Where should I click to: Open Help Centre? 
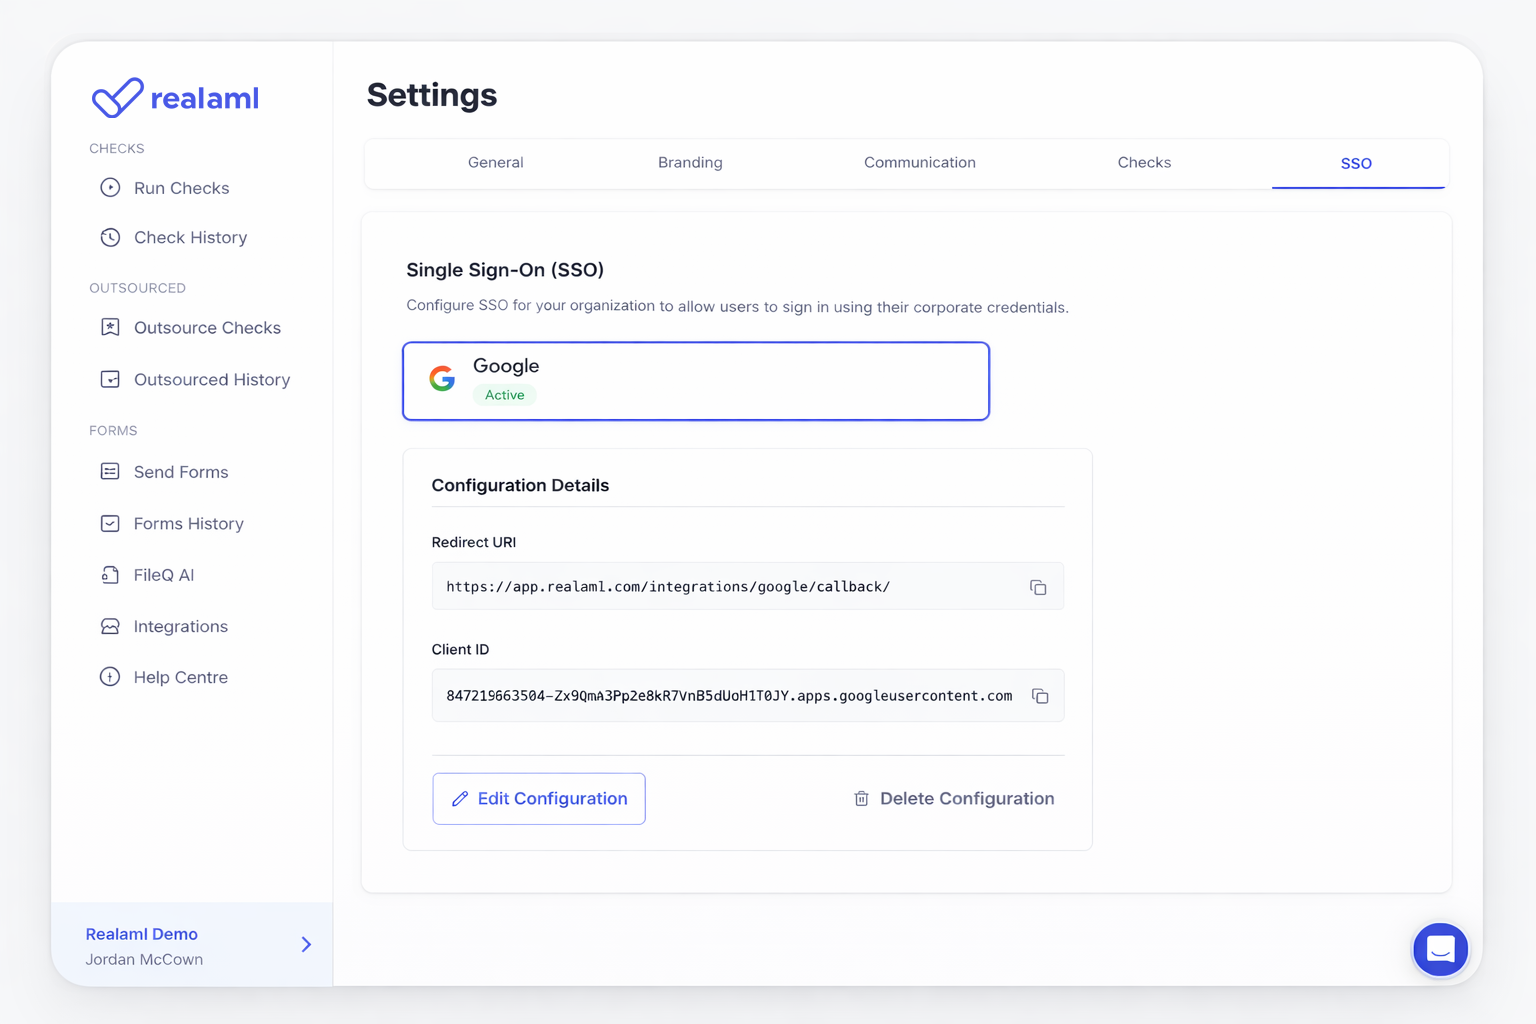click(180, 678)
